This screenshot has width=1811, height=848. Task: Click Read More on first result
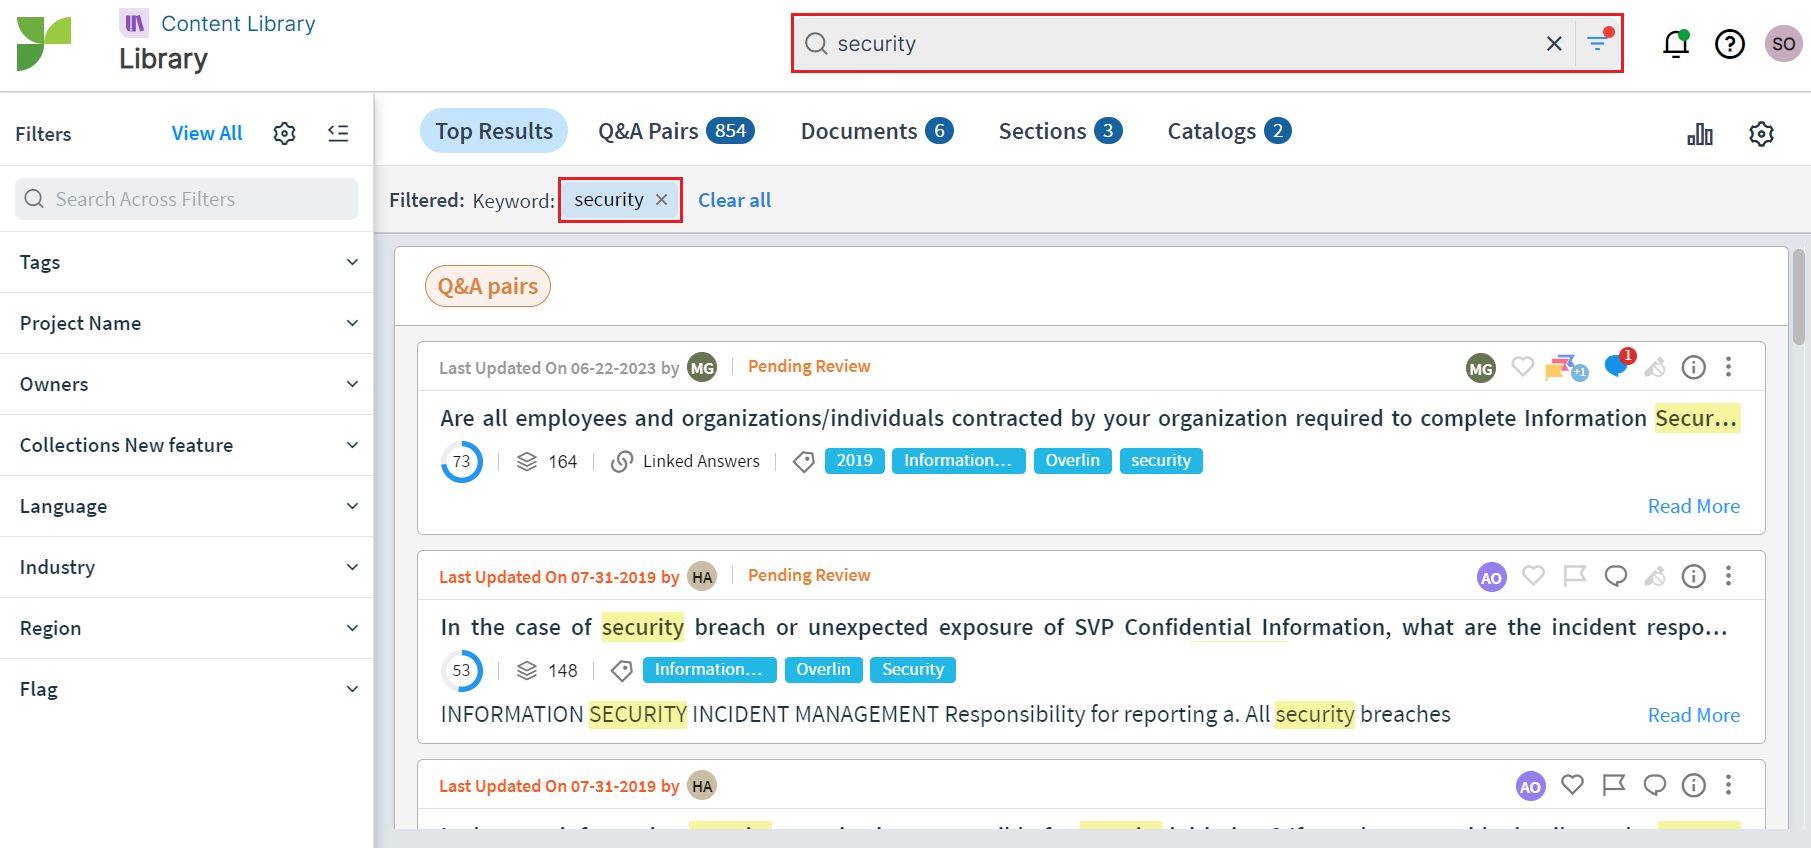pyautogui.click(x=1693, y=506)
